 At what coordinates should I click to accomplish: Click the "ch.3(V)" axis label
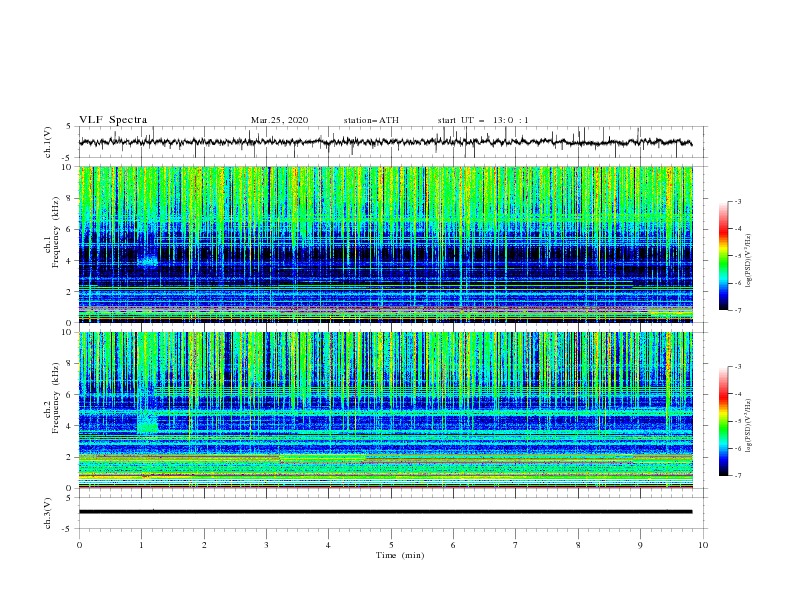pyautogui.click(x=48, y=513)
